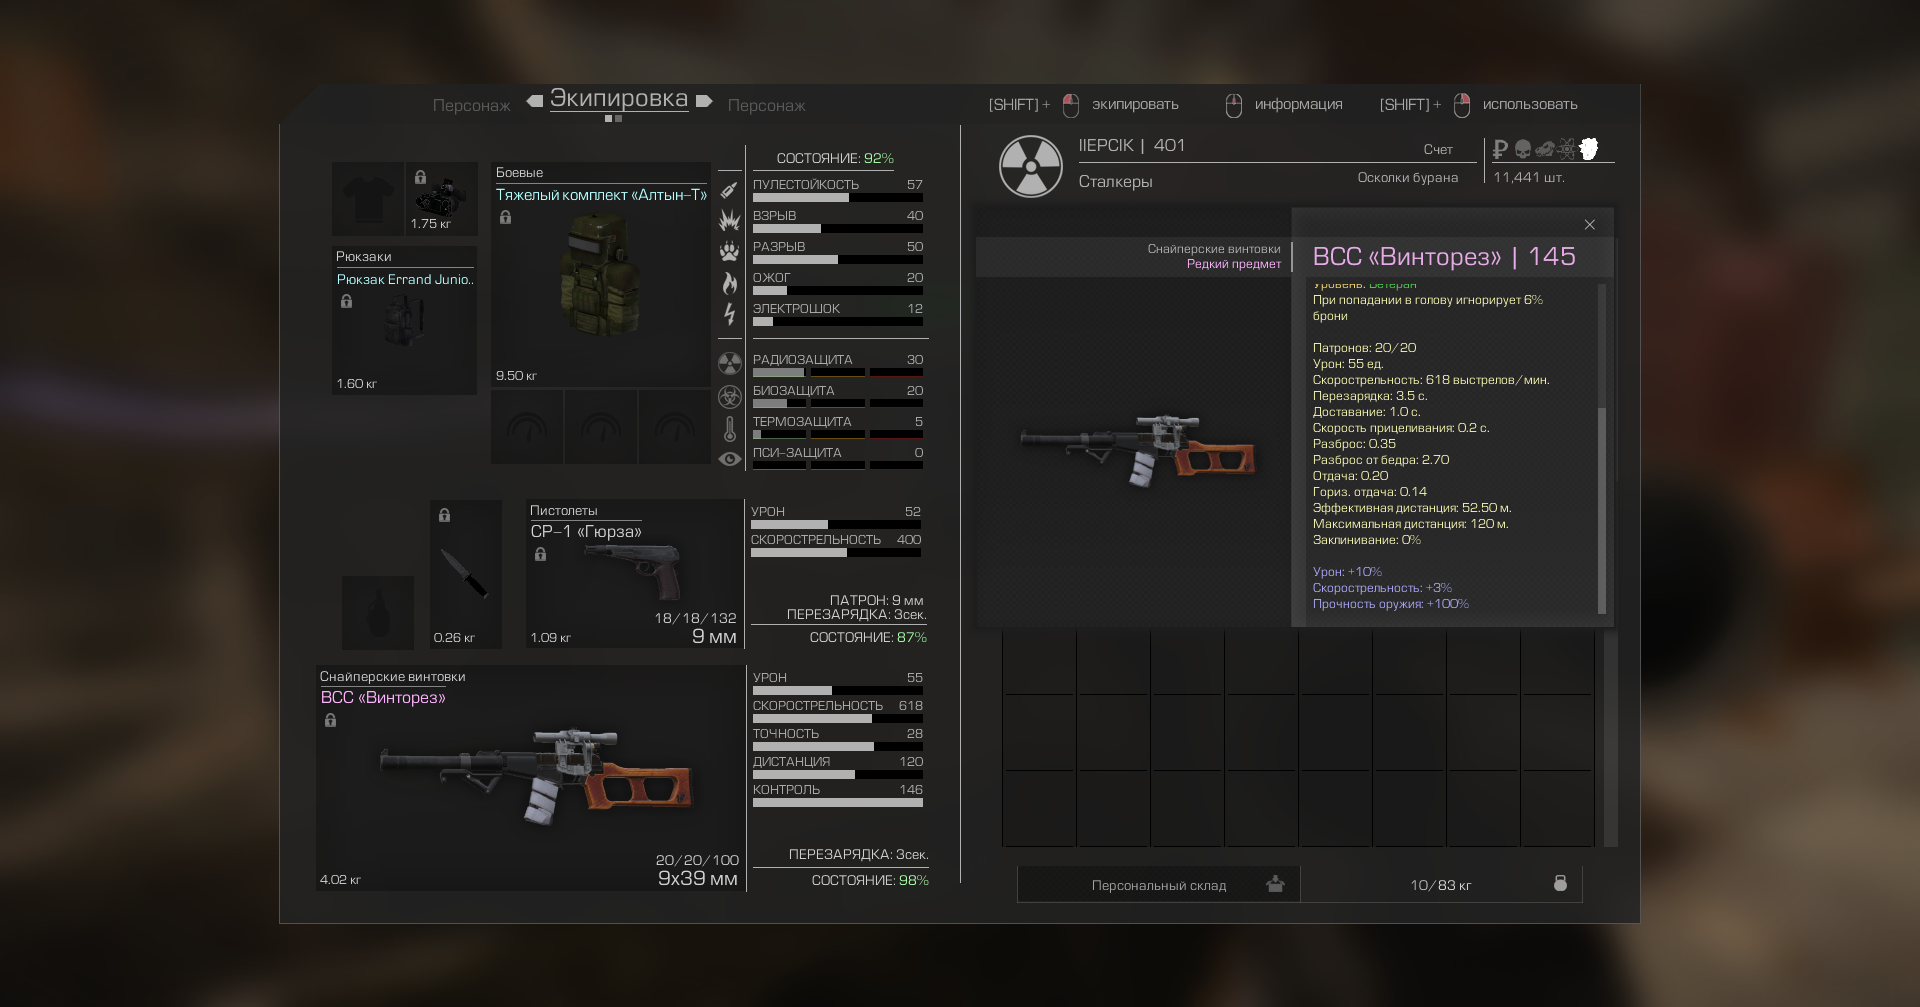Click the second container gauge slot
The image size is (1920, 1007).
coord(601,427)
